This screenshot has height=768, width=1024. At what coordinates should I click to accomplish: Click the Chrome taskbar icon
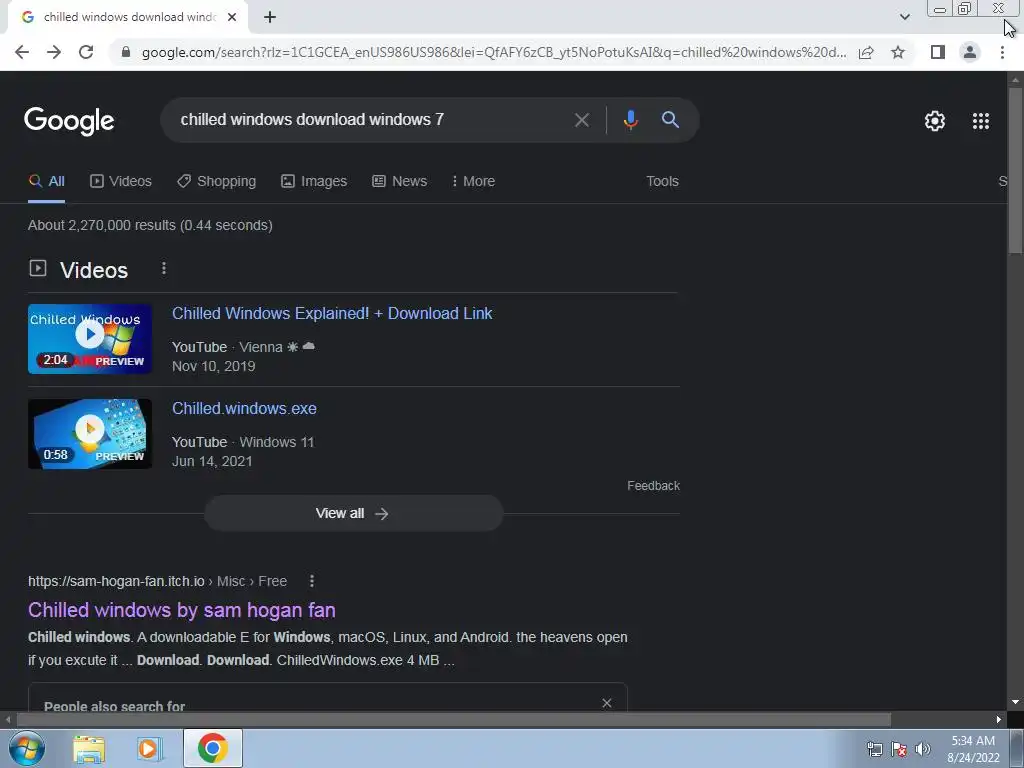pos(212,748)
